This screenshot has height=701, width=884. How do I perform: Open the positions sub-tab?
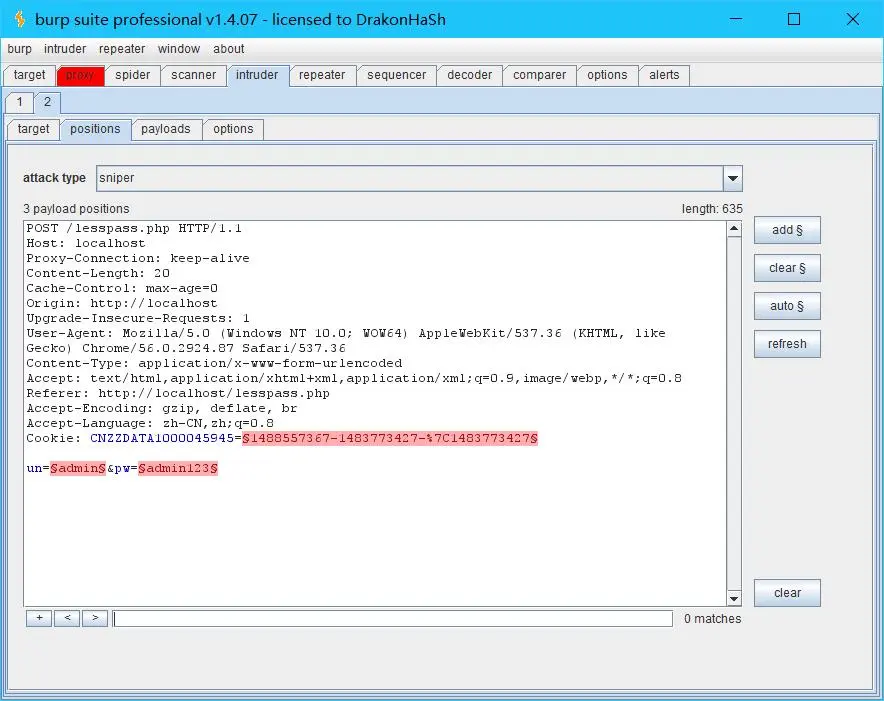click(95, 129)
